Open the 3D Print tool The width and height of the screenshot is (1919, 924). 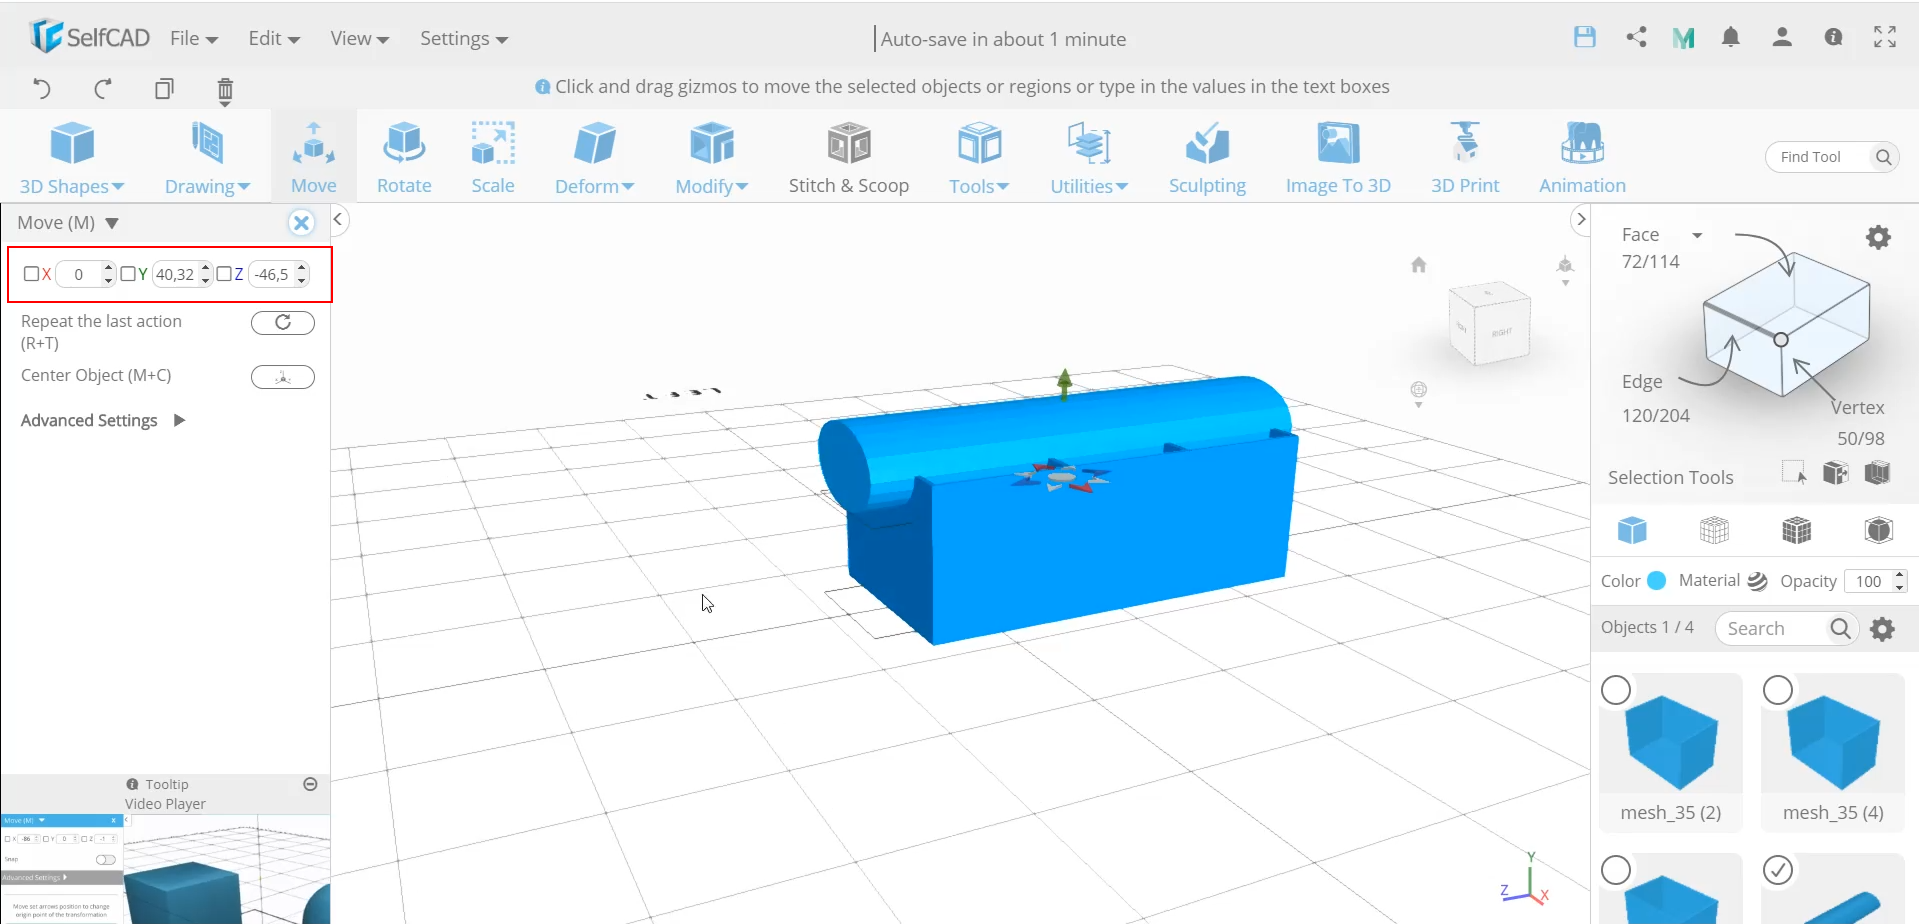coord(1465,158)
